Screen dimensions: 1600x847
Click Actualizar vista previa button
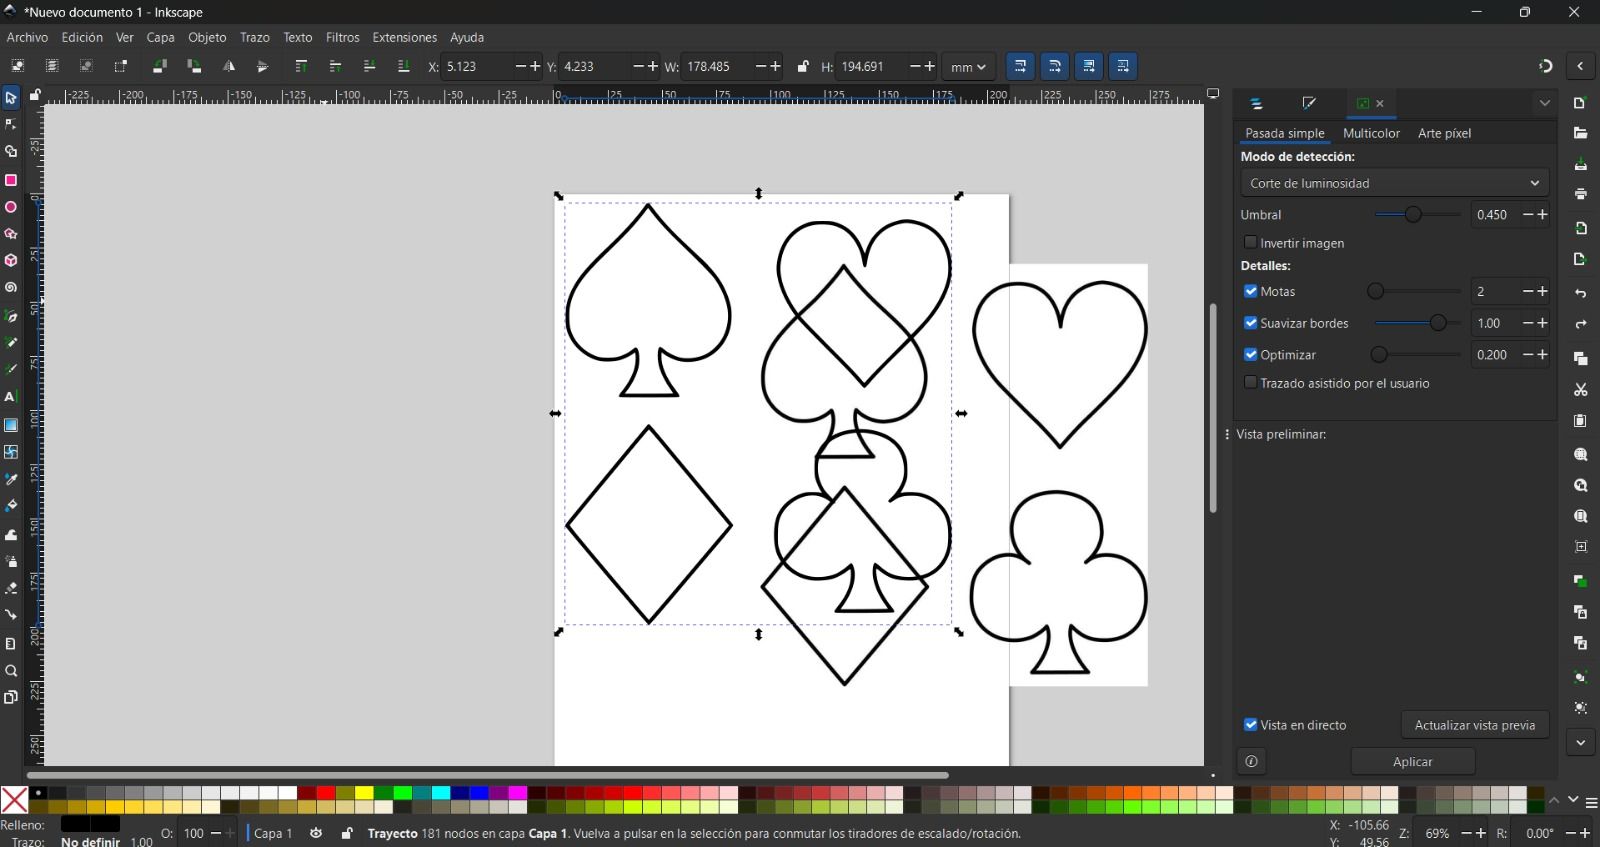pos(1474,725)
